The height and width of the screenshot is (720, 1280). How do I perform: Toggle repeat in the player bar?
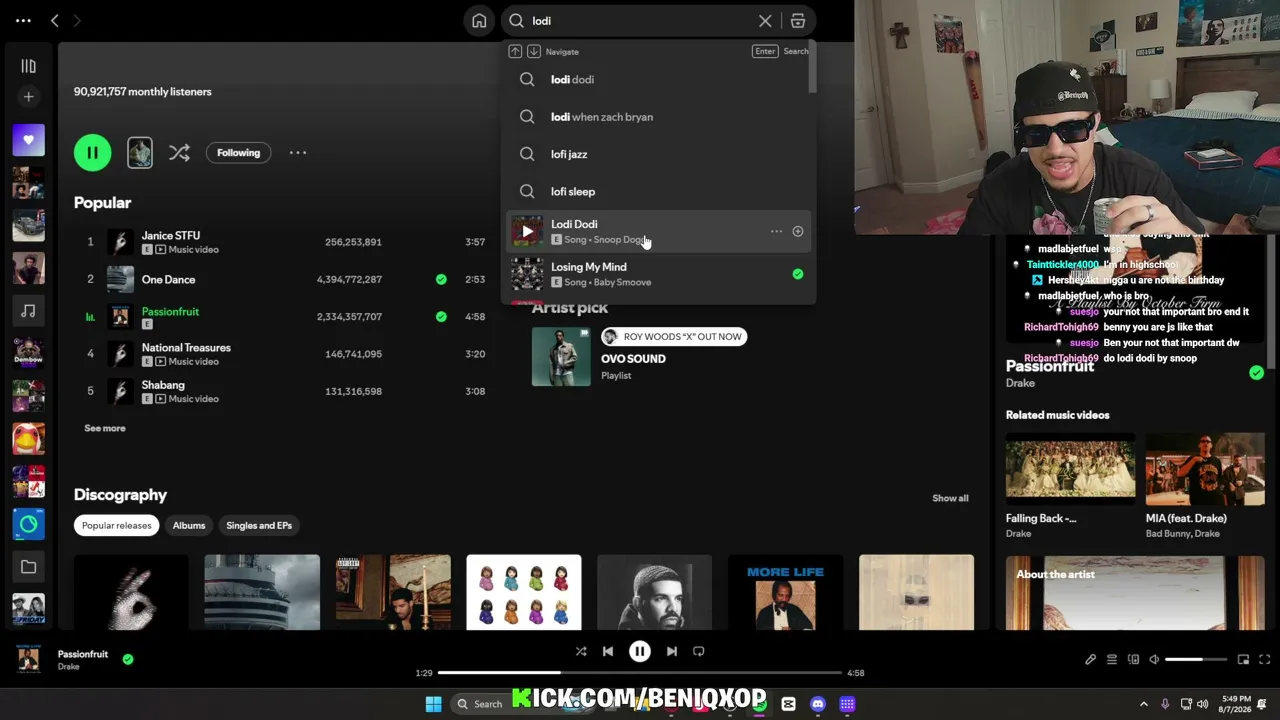tap(699, 651)
